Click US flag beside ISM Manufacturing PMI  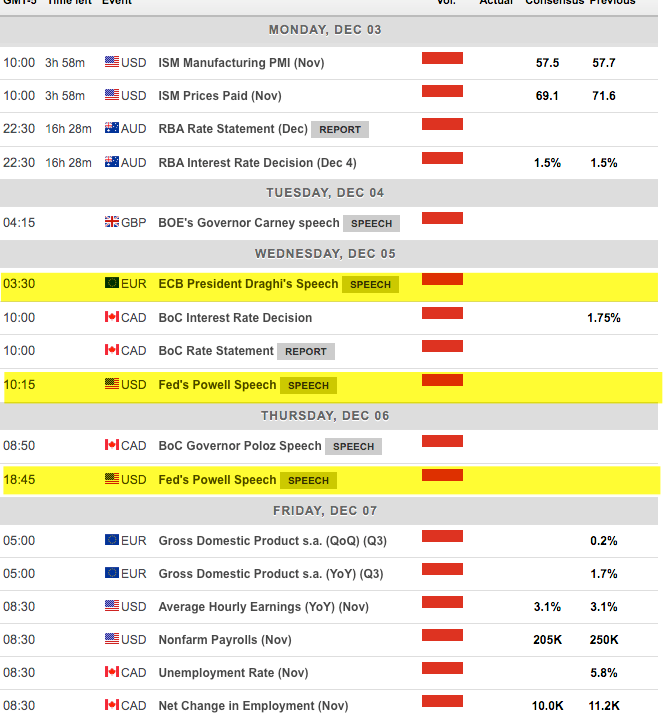point(112,63)
